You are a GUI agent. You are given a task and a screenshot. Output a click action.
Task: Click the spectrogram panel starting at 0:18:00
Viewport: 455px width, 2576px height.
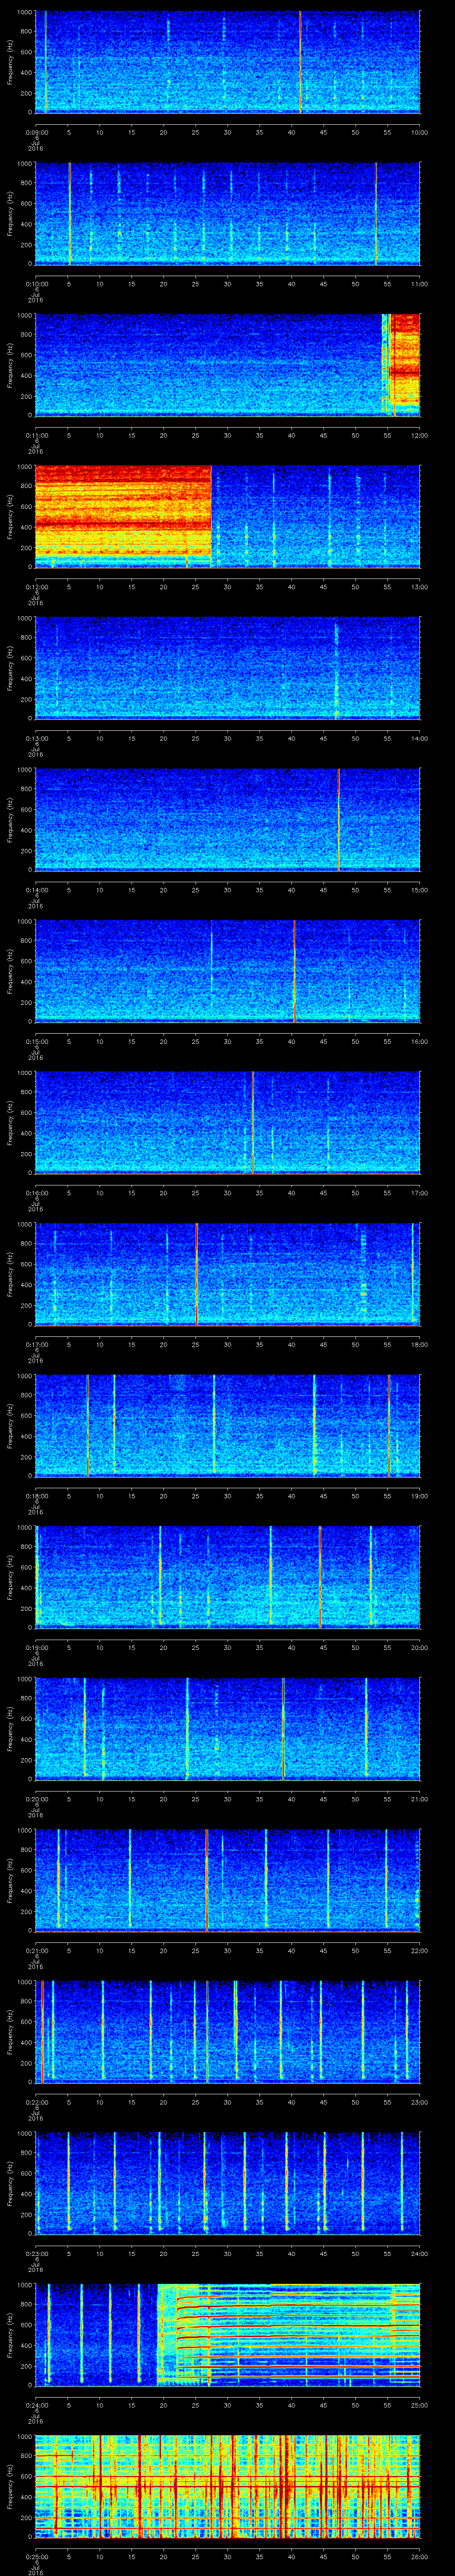coord(228,1425)
